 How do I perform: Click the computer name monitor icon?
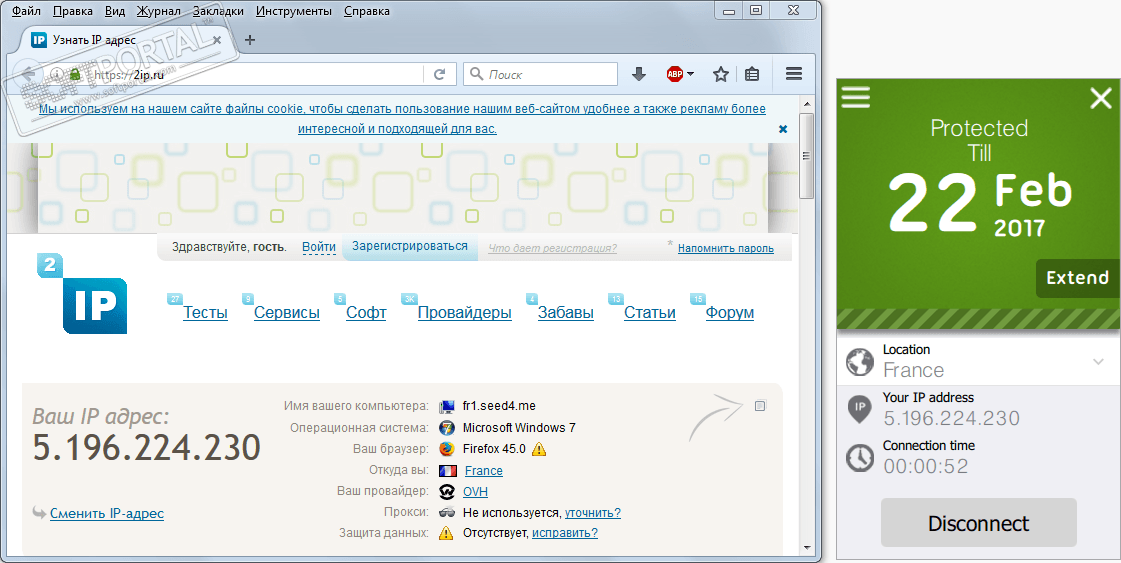point(448,407)
